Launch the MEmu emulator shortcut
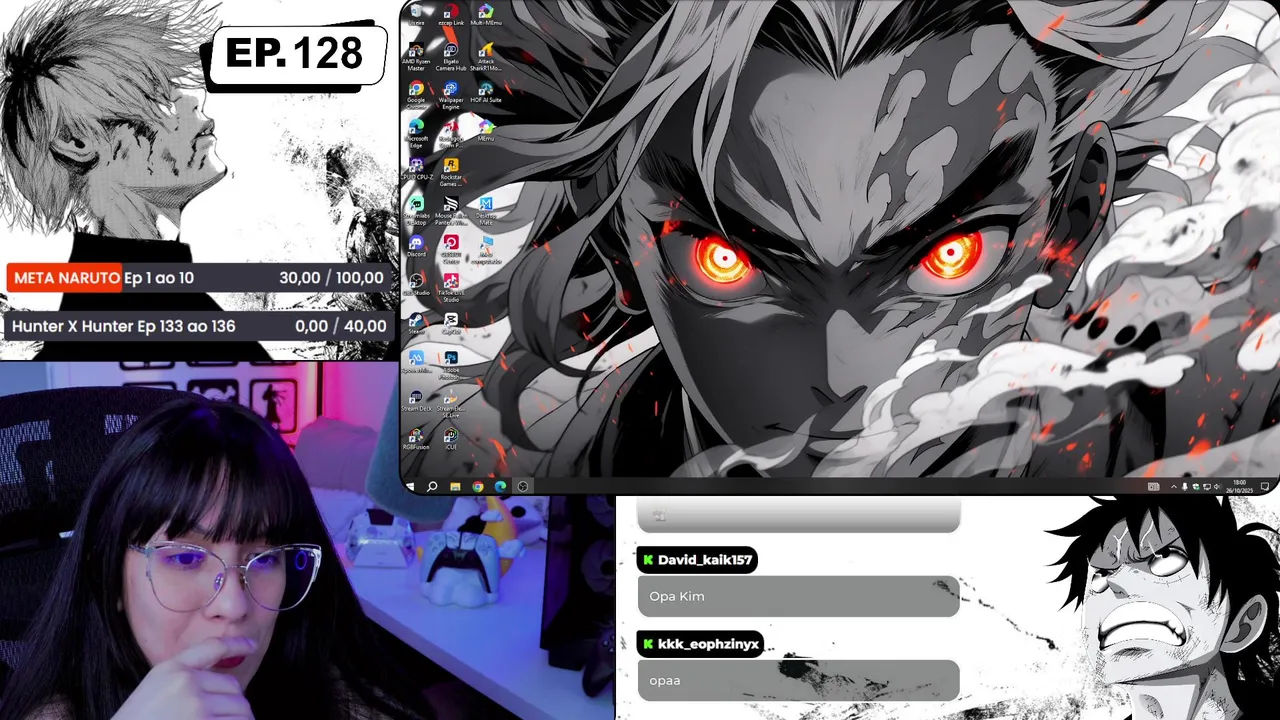 [485, 131]
